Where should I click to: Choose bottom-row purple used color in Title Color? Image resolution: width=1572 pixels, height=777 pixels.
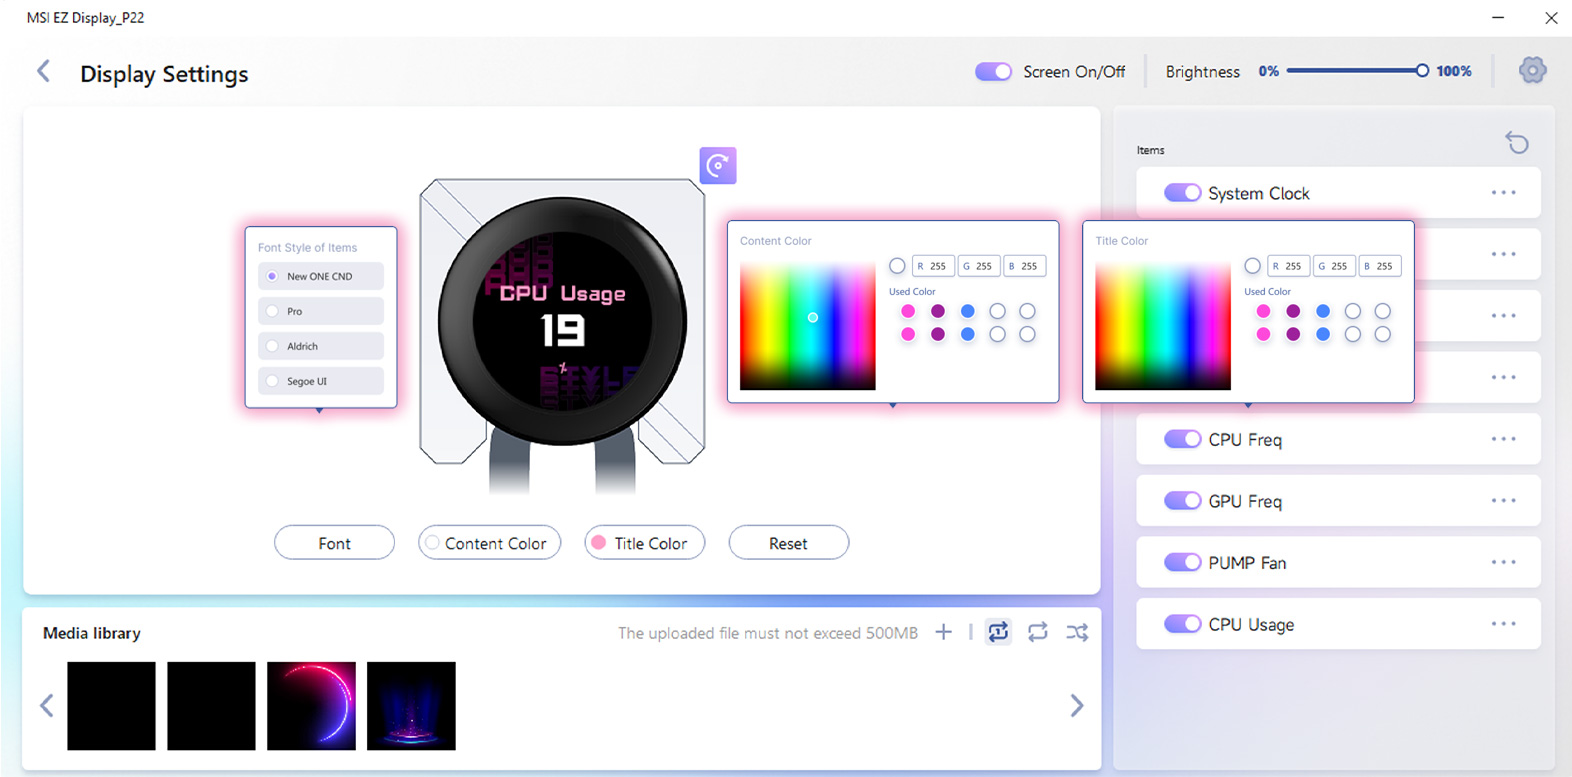[1293, 334]
